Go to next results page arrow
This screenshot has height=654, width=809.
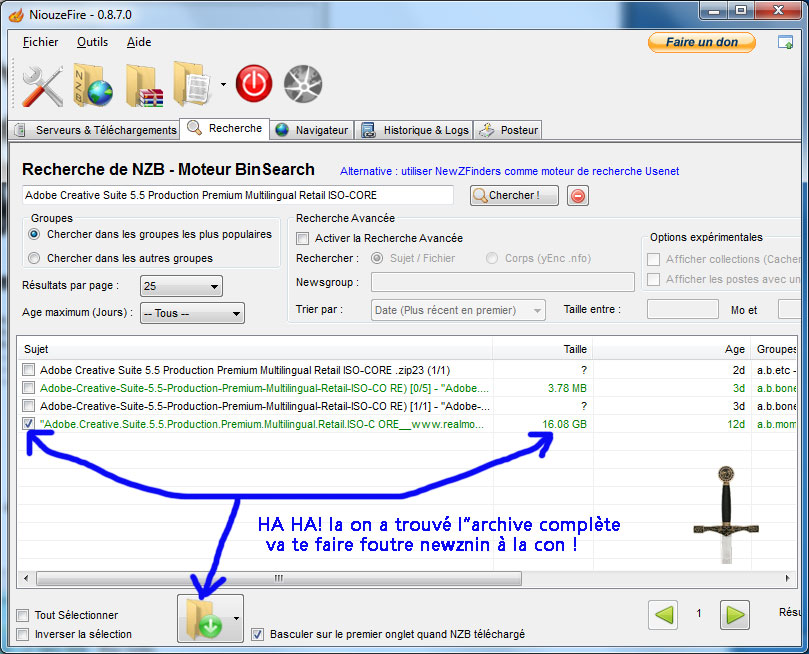point(735,614)
